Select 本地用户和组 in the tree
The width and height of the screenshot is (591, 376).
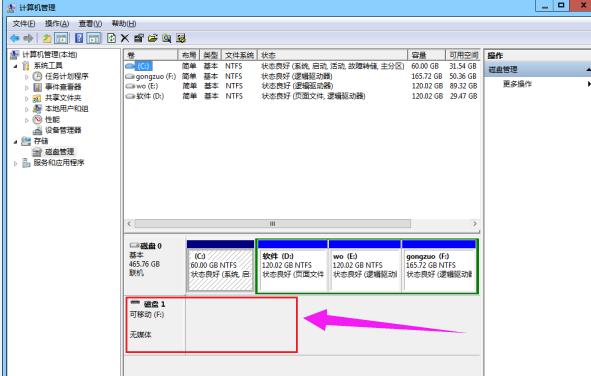point(66,109)
